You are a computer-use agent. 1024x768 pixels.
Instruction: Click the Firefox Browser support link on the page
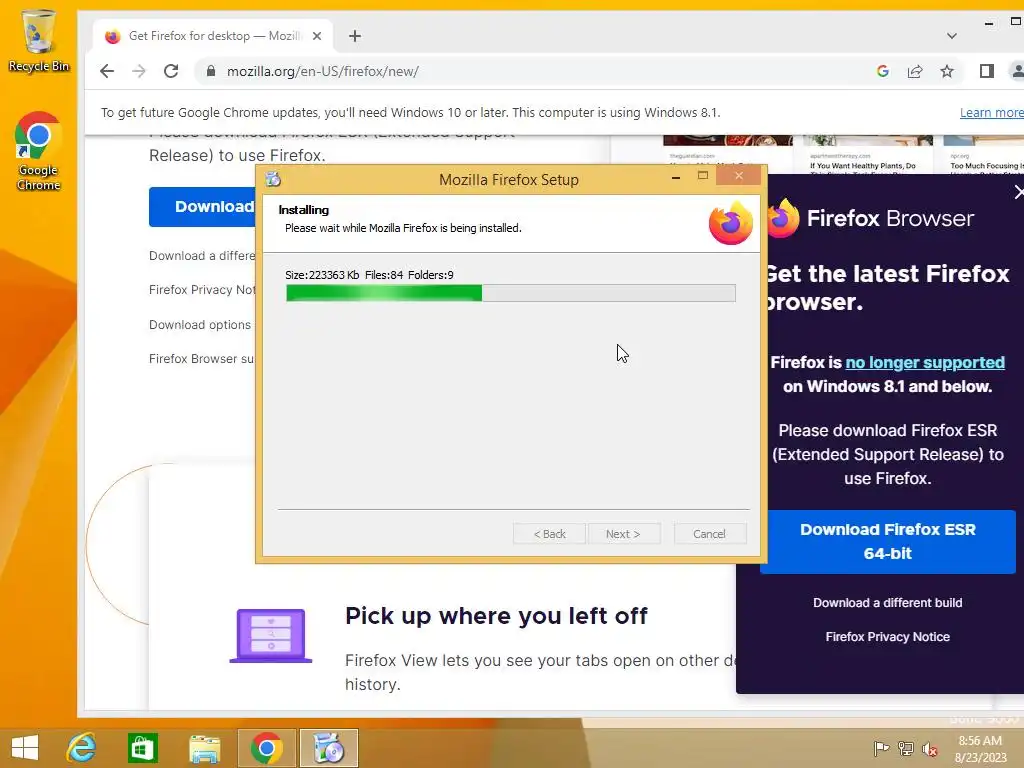[202, 359]
